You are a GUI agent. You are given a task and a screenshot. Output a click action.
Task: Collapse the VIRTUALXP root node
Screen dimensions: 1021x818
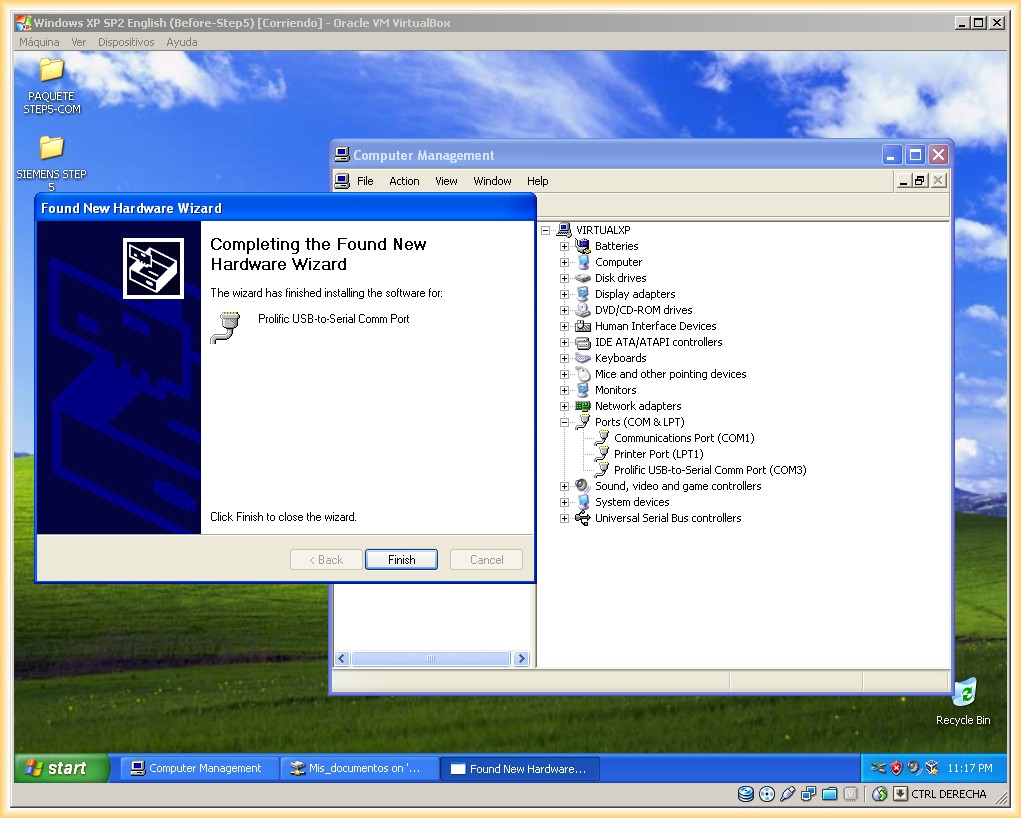546,230
